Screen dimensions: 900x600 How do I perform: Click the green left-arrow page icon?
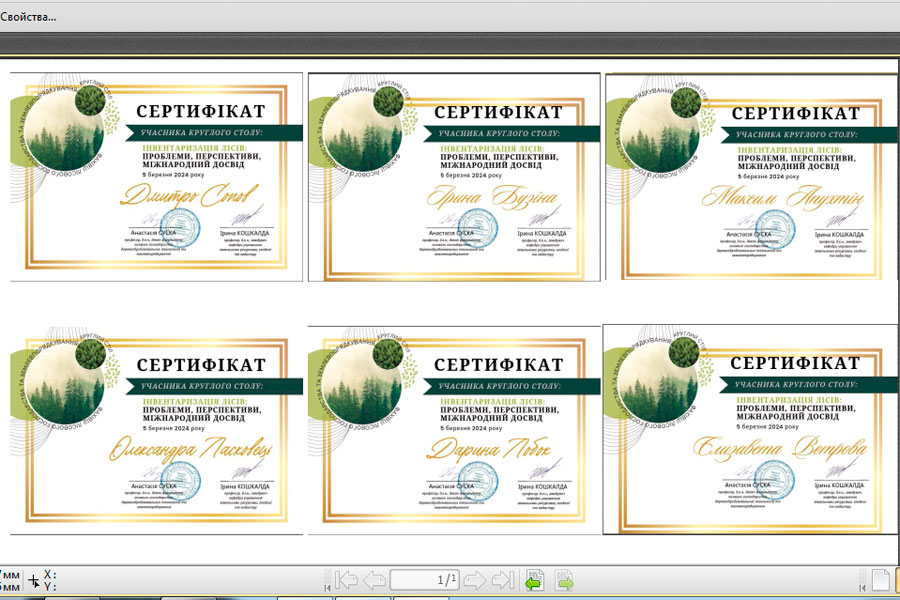535,580
